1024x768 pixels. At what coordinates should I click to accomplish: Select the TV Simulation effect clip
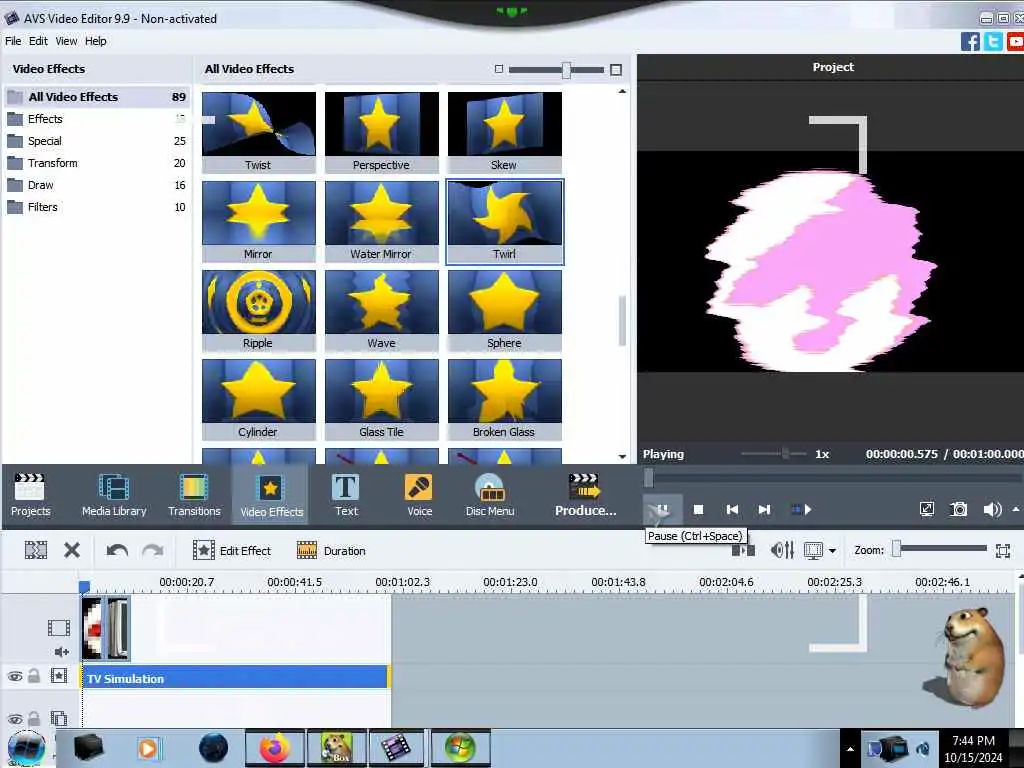(235, 677)
